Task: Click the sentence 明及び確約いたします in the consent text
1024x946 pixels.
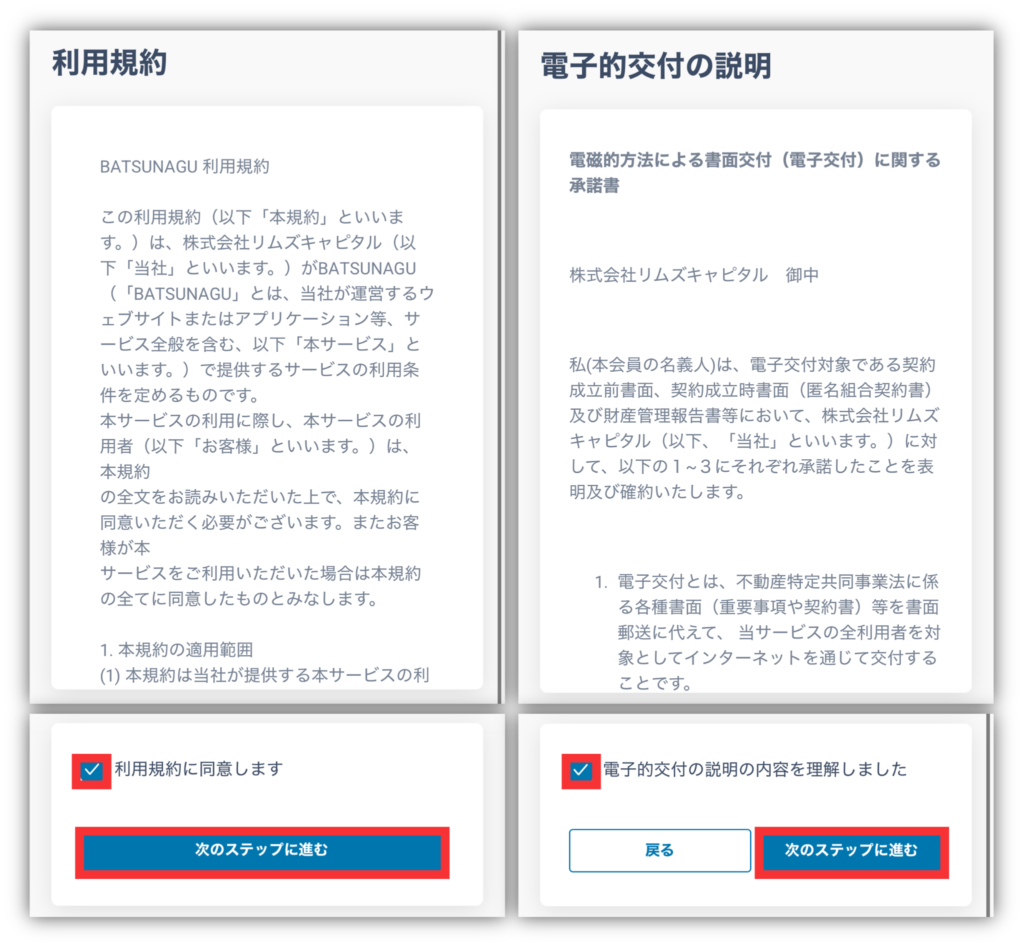Action: coord(657,492)
